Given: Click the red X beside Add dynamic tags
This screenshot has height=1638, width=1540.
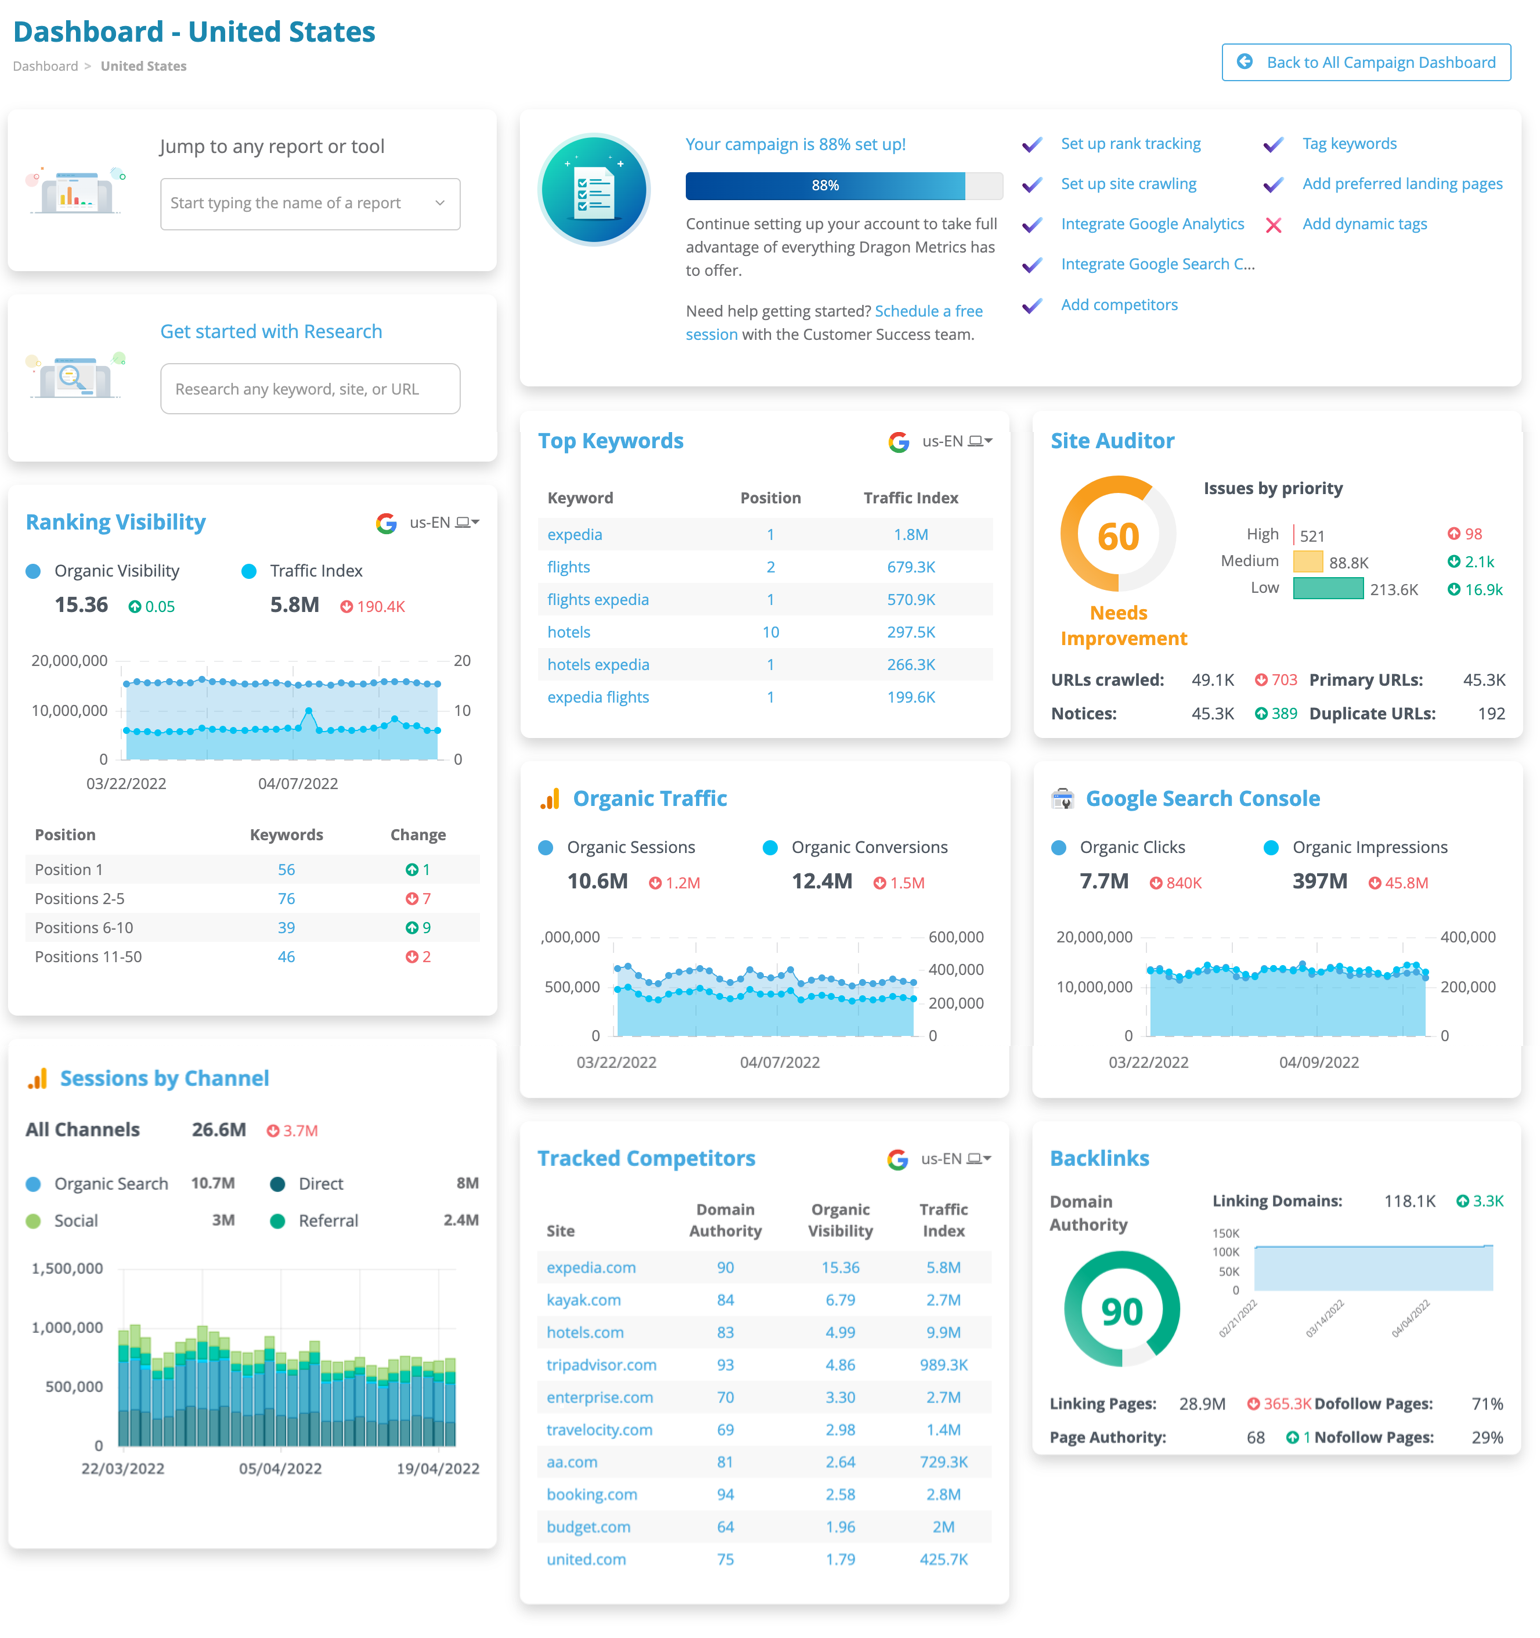Looking at the screenshot, I should point(1273,225).
